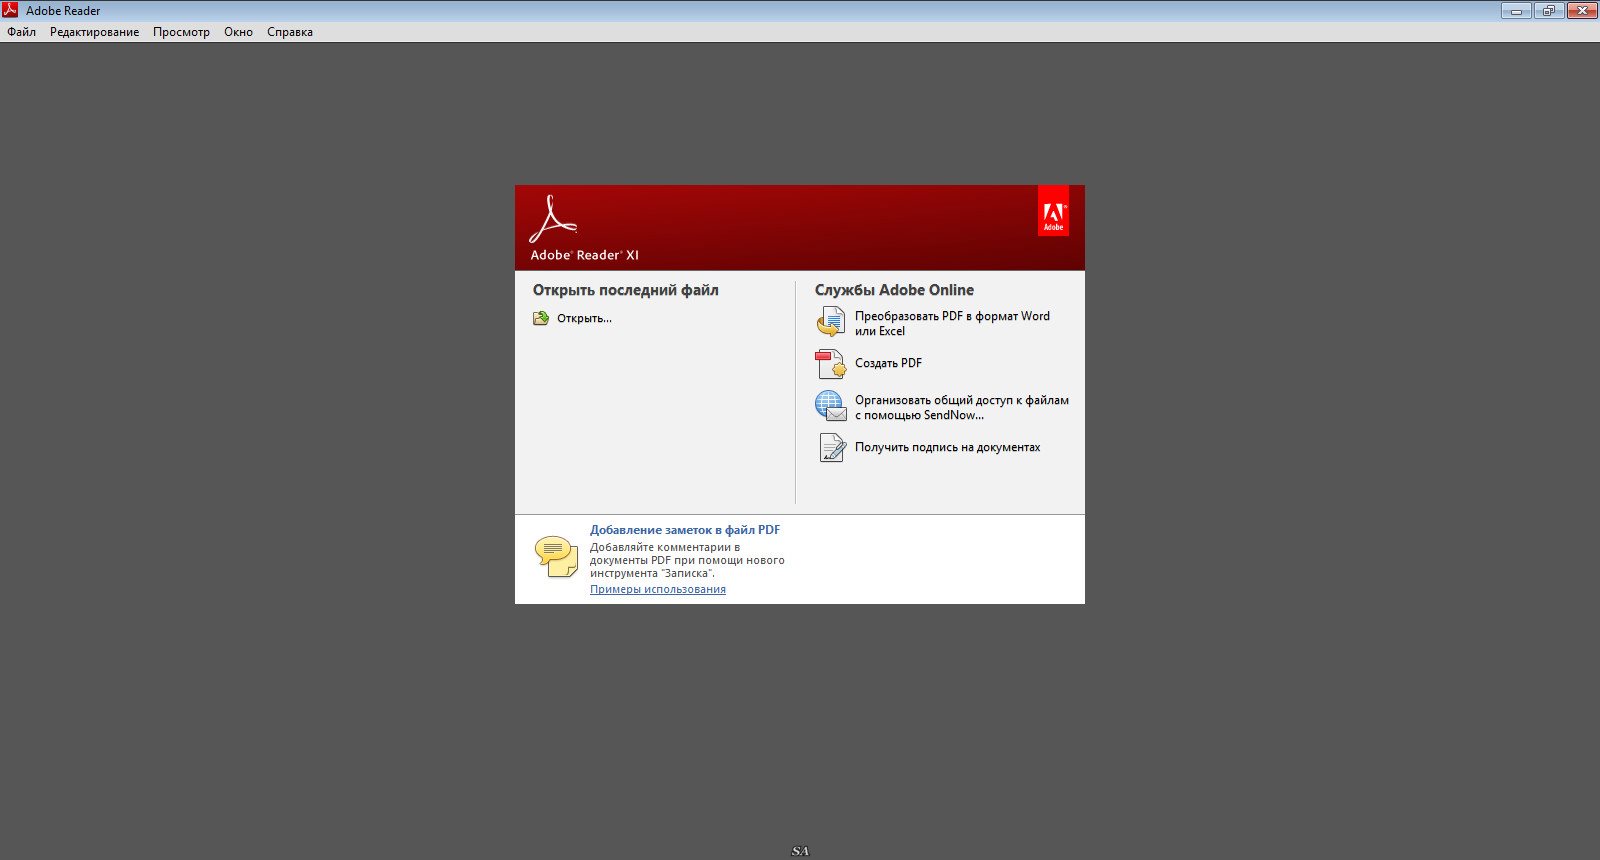The width and height of the screenshot is (1600, 860).
Task: Open the Справка menu
Action: coord(290,32)
